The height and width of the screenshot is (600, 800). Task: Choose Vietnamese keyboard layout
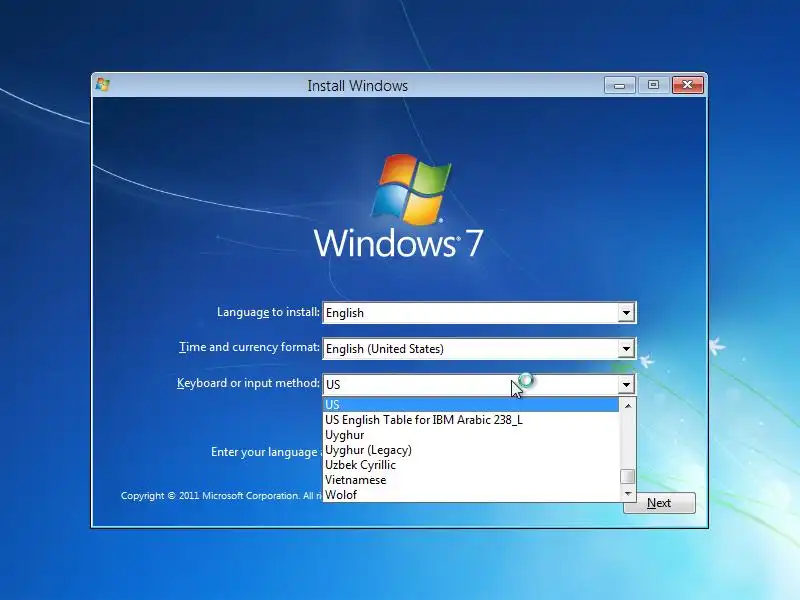471,480
